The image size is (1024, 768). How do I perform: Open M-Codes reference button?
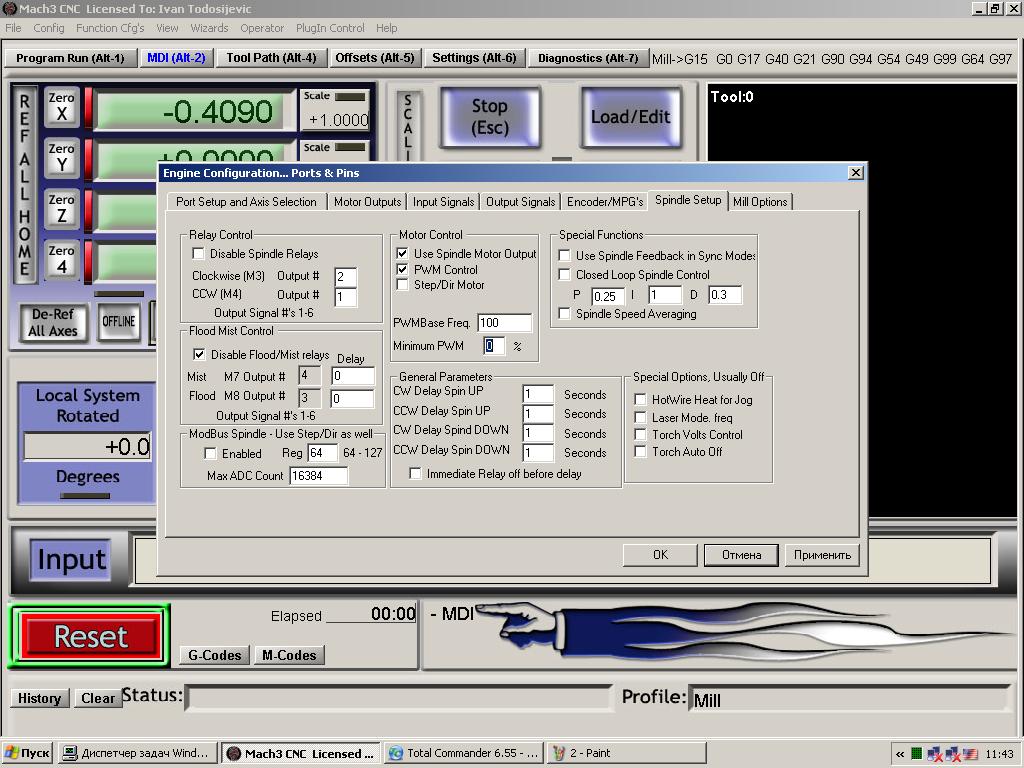tap(289, 655)
